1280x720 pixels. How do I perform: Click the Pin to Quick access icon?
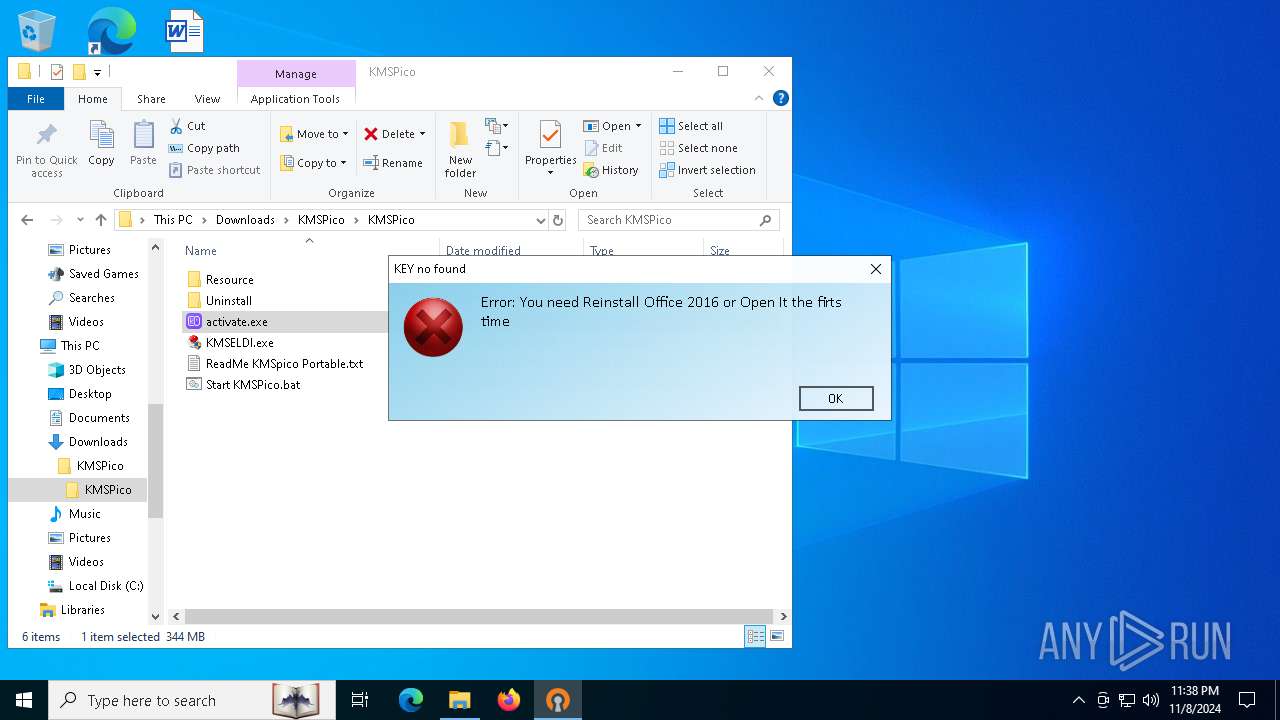point(46,150)
